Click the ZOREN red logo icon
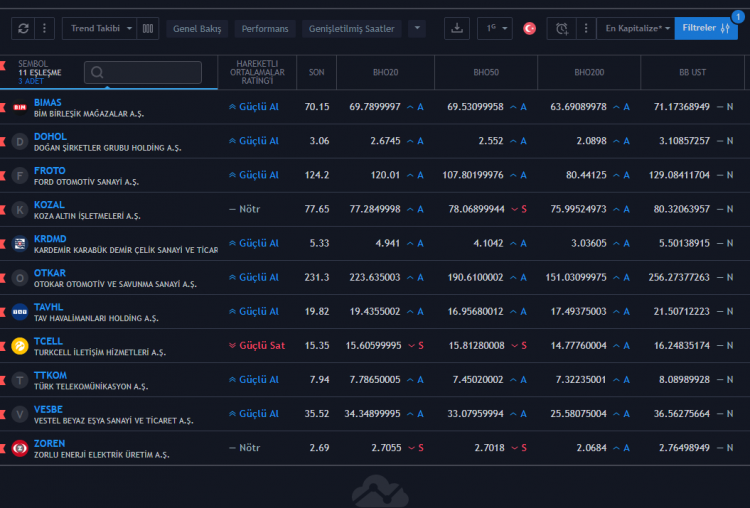The image size is (750, 508). (20, 448)
